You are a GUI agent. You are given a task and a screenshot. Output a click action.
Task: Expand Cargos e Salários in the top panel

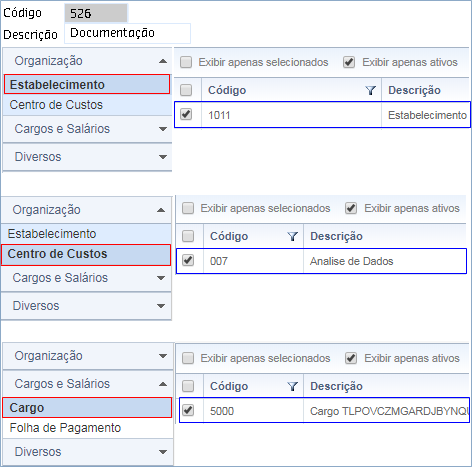click(163, 129)
